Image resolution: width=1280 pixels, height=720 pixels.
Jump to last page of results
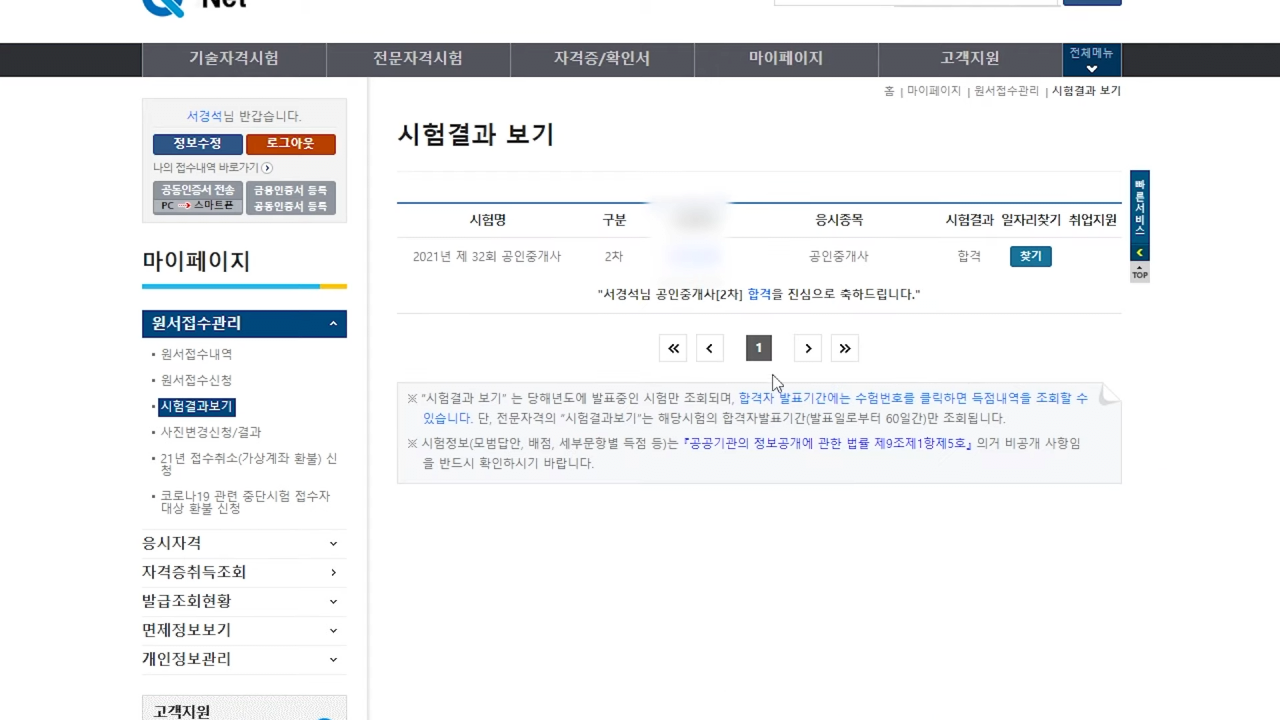(845, 348)
